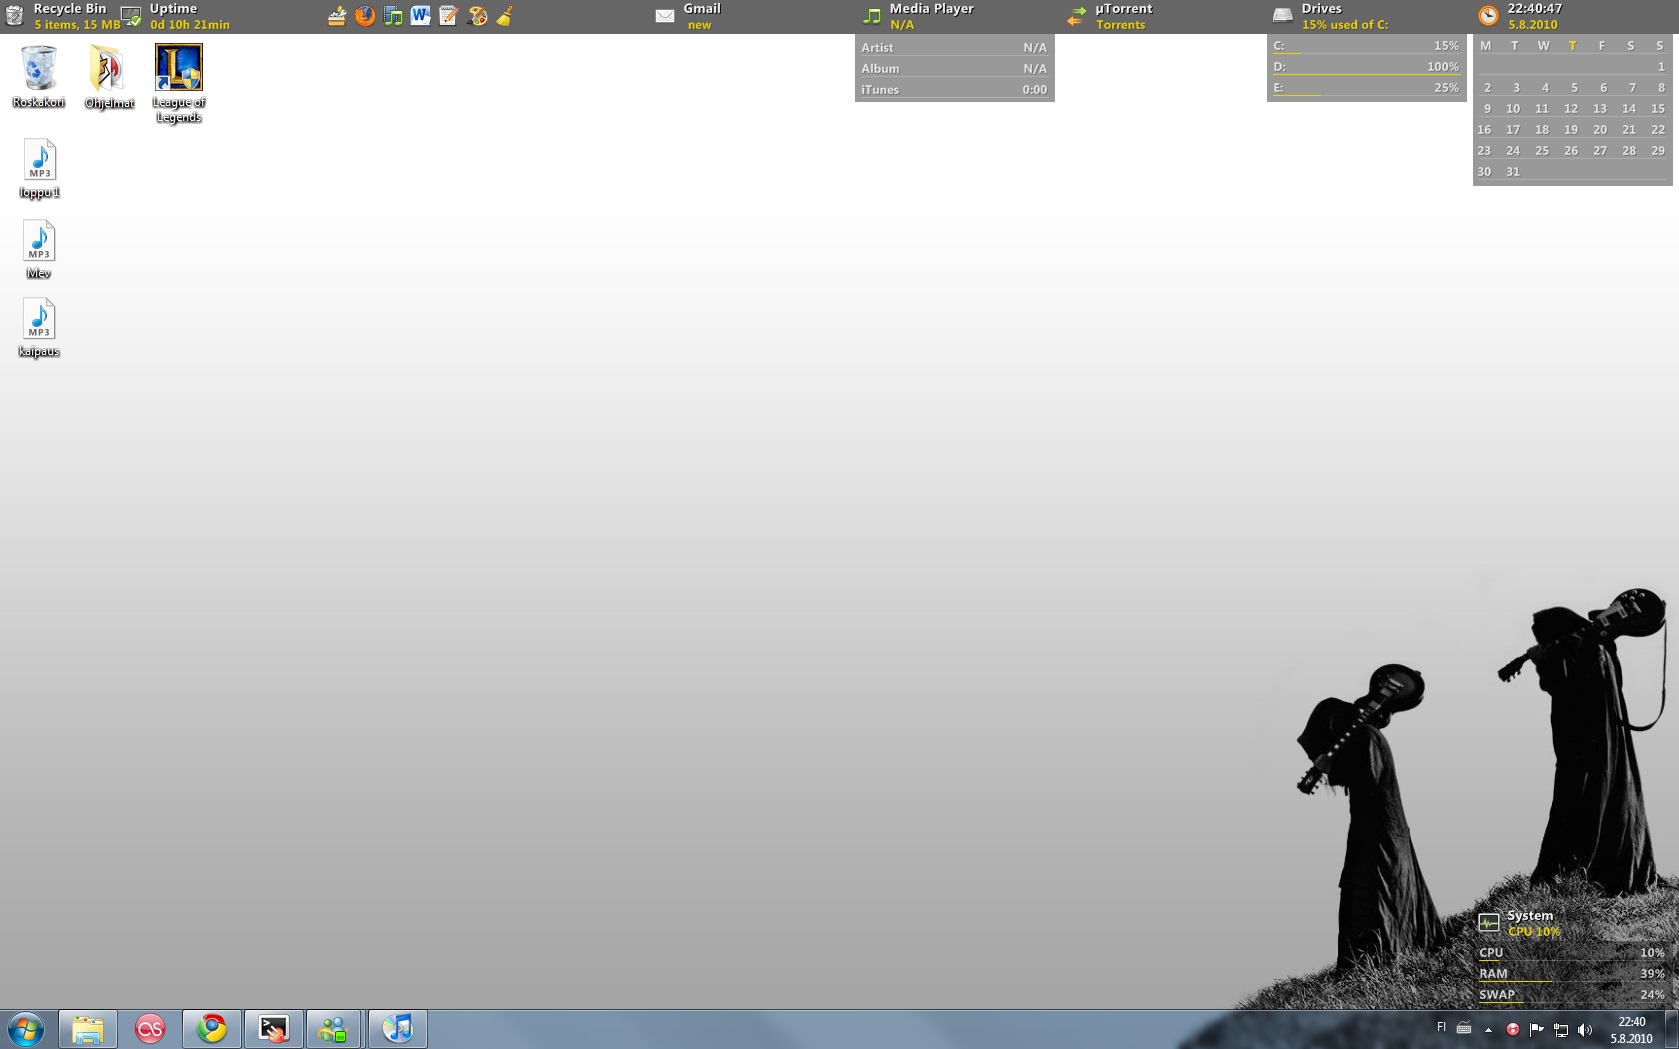The height and width of the screenshot is (1049, 1679).
Task: Open iTunes from the taskbar
Action: pyautogui.click(x=397, y=1028)
